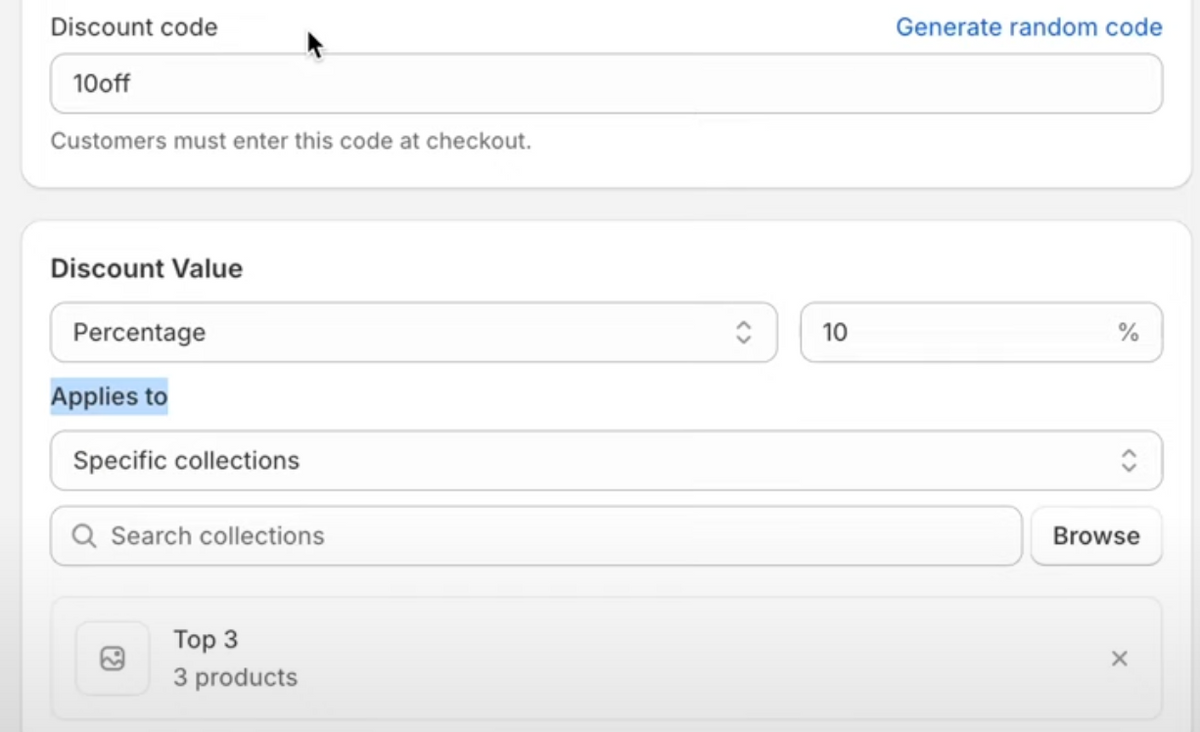Click the 3 products subtitle text
The image size is (1200, 732).
235,677
